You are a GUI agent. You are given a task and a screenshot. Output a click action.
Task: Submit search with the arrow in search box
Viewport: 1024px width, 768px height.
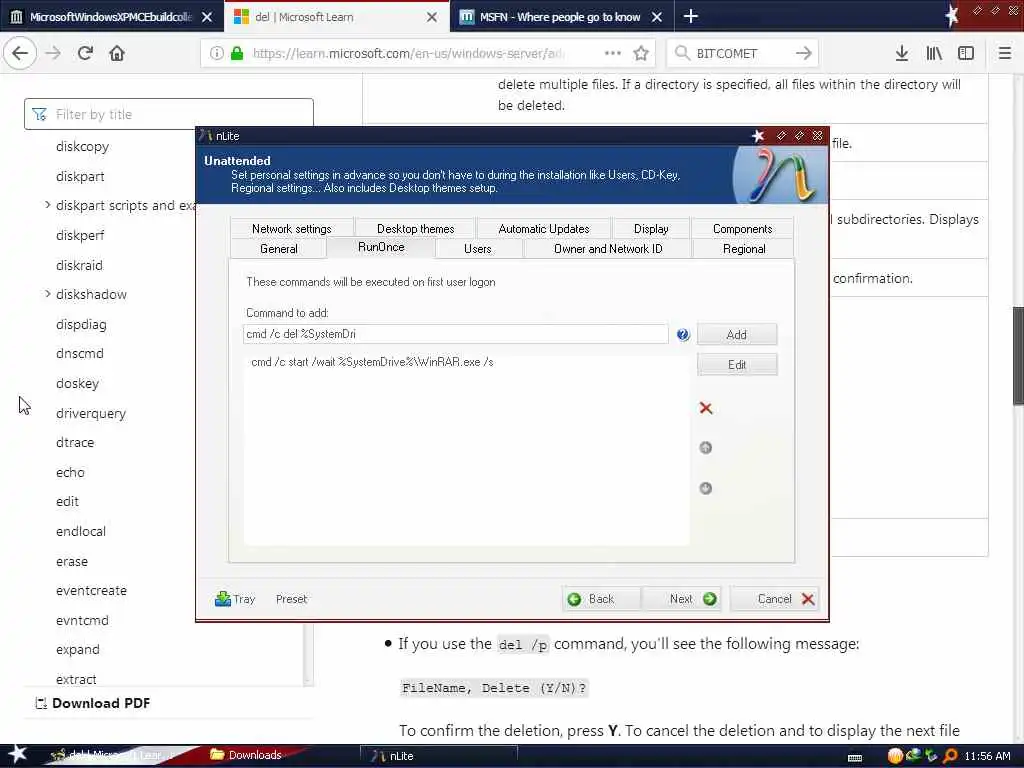pyautogui.click(x=803, y=53)
